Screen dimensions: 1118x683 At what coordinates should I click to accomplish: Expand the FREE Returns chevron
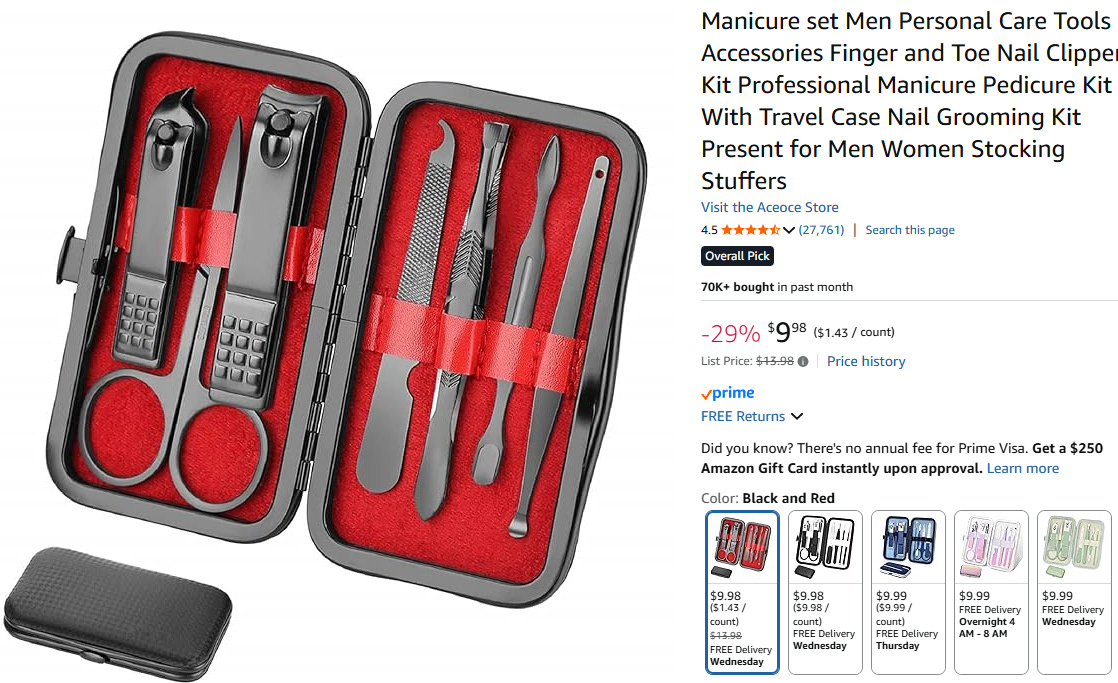[x=797, y=416]
